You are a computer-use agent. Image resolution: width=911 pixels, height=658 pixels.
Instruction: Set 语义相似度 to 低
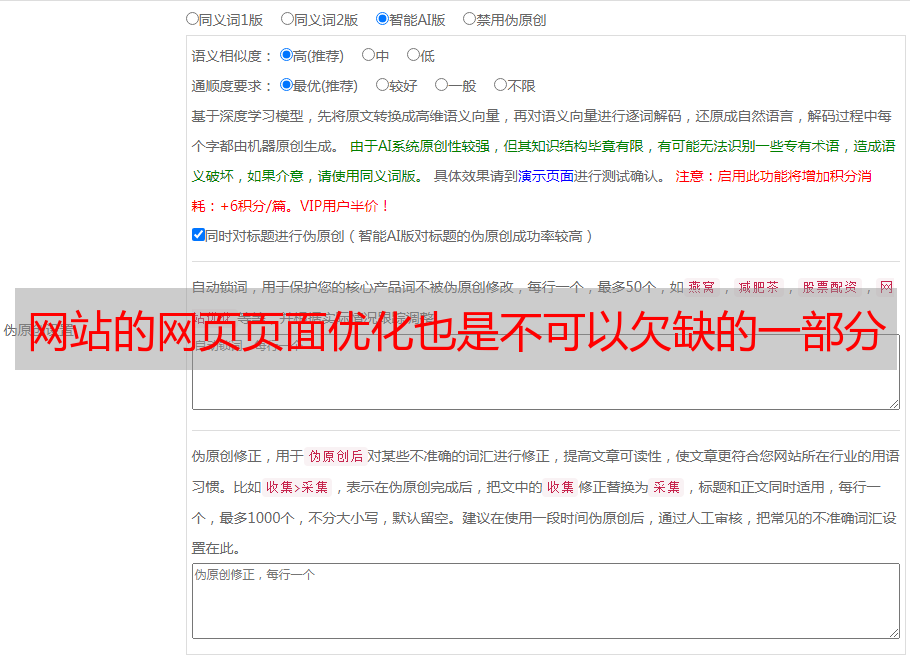tap(413, 55)
